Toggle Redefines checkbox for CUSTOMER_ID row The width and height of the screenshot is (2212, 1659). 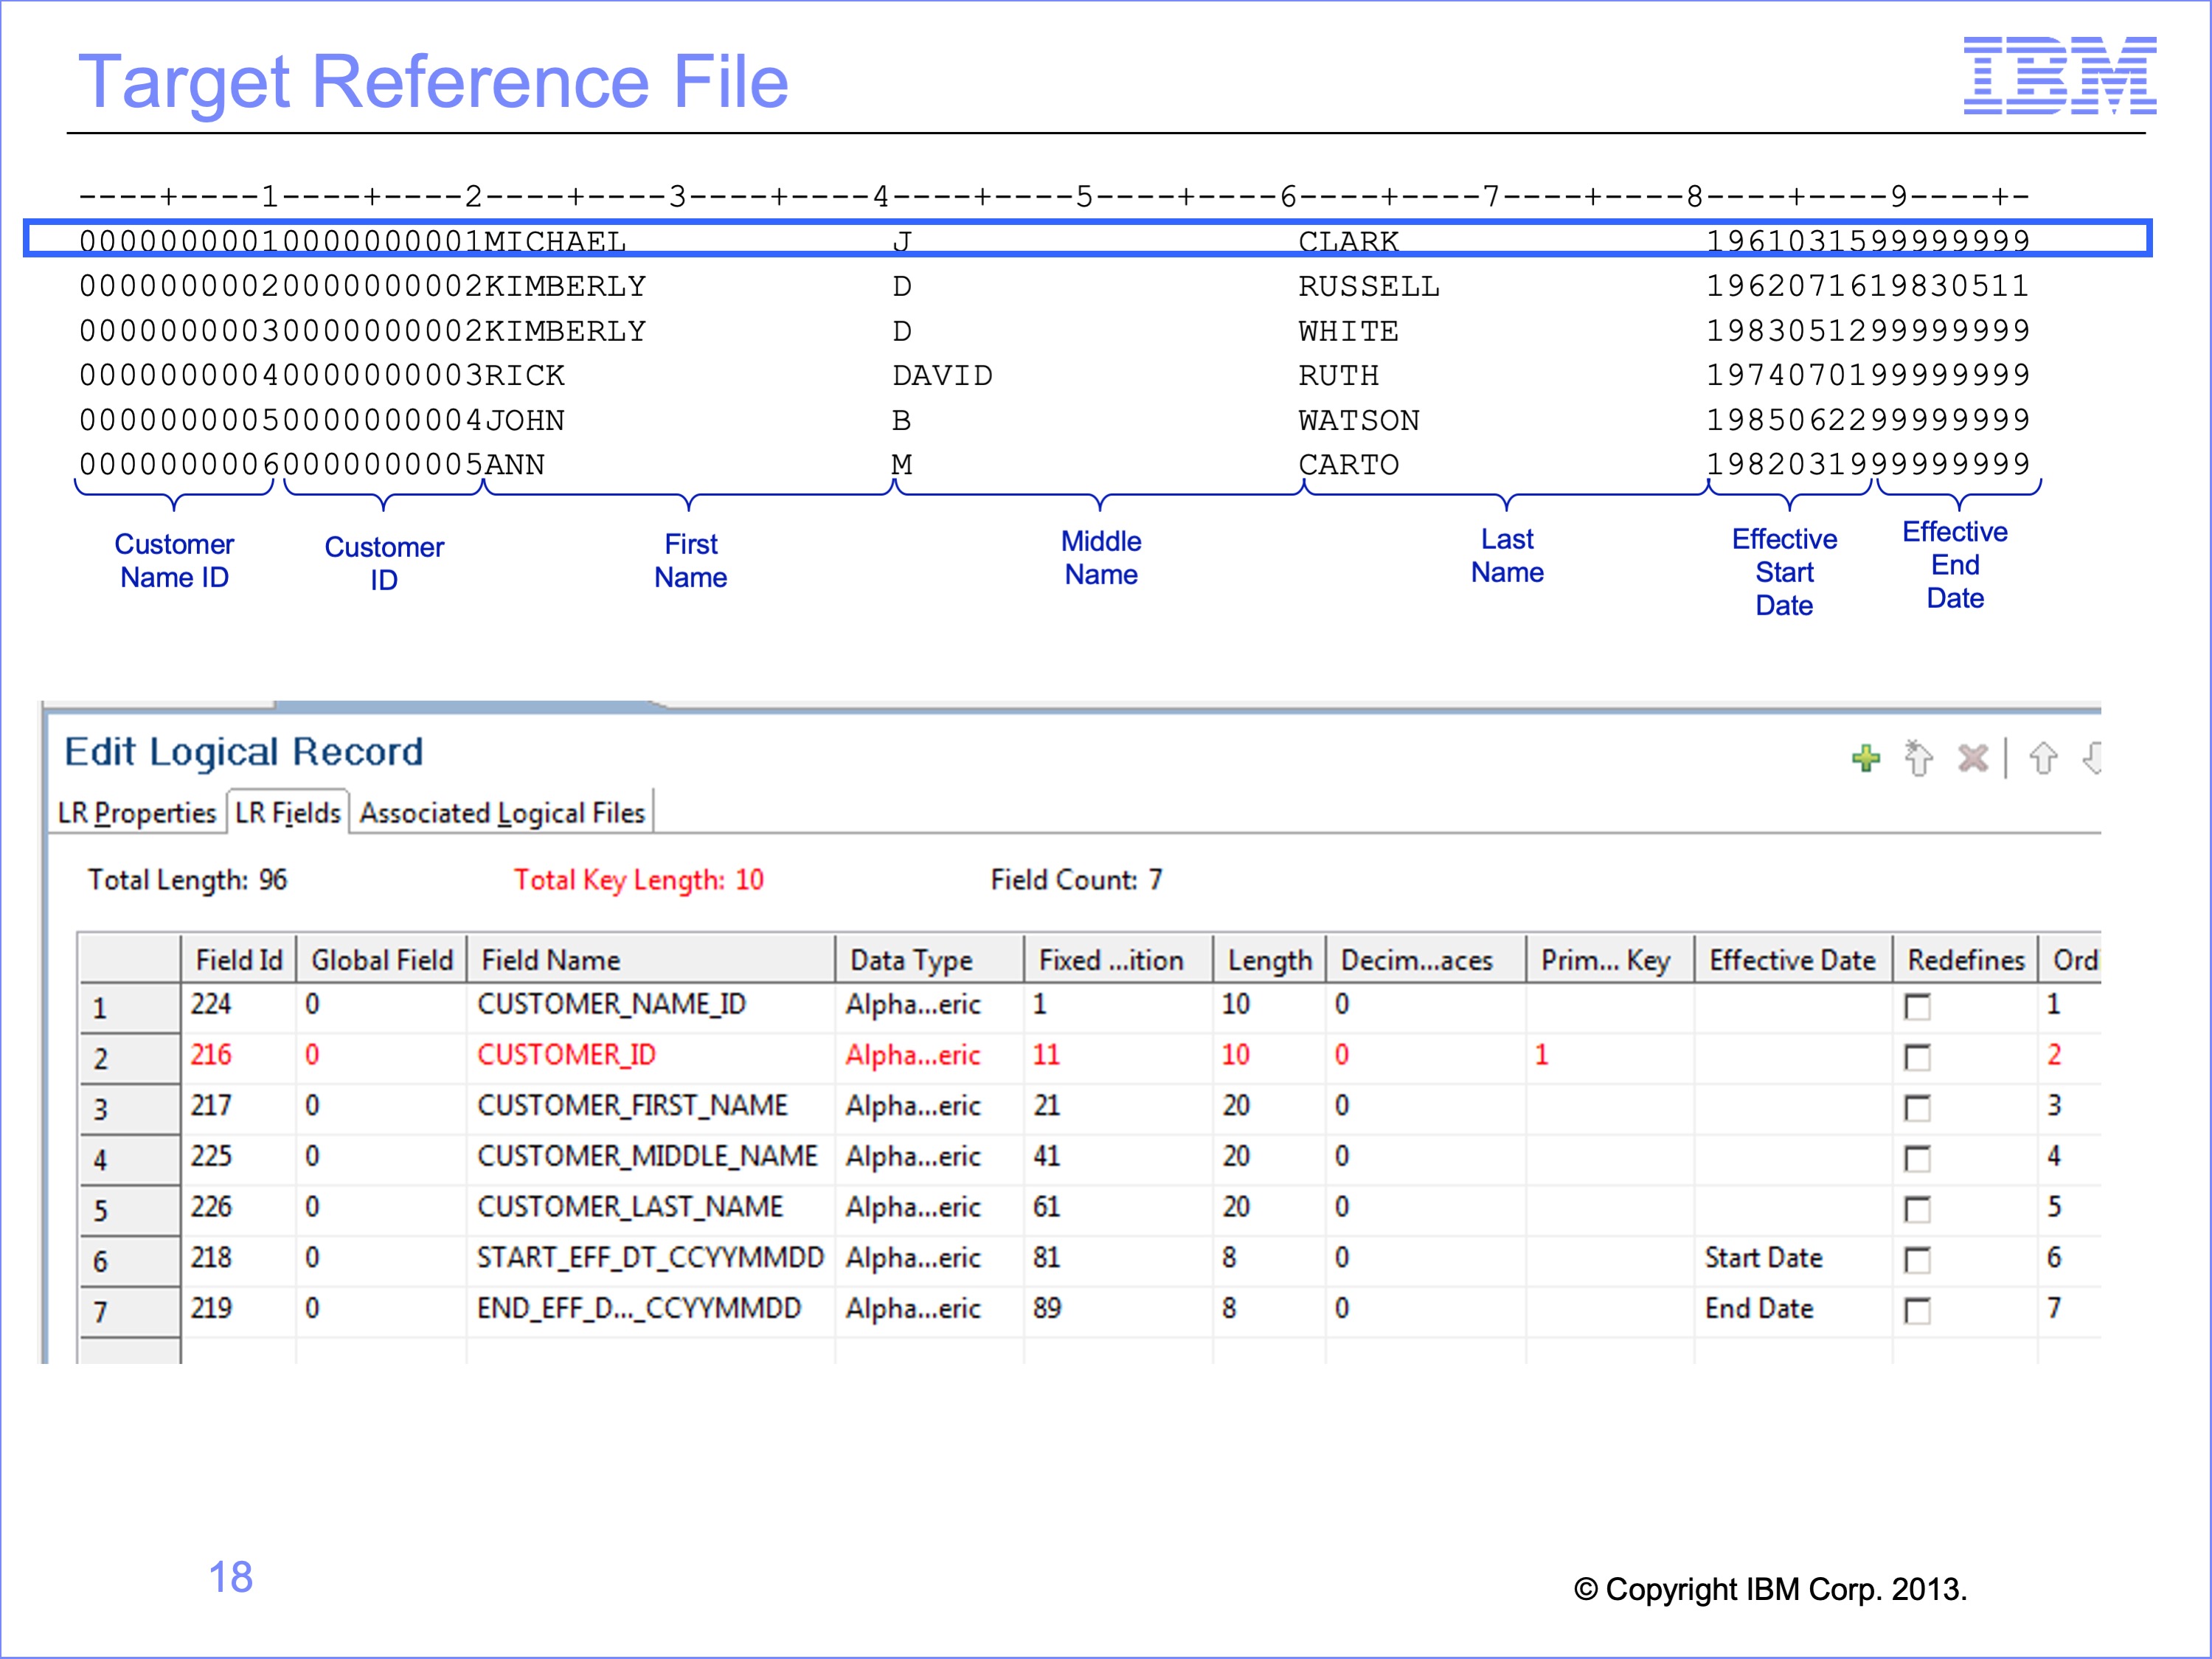pos(1917,1057)
